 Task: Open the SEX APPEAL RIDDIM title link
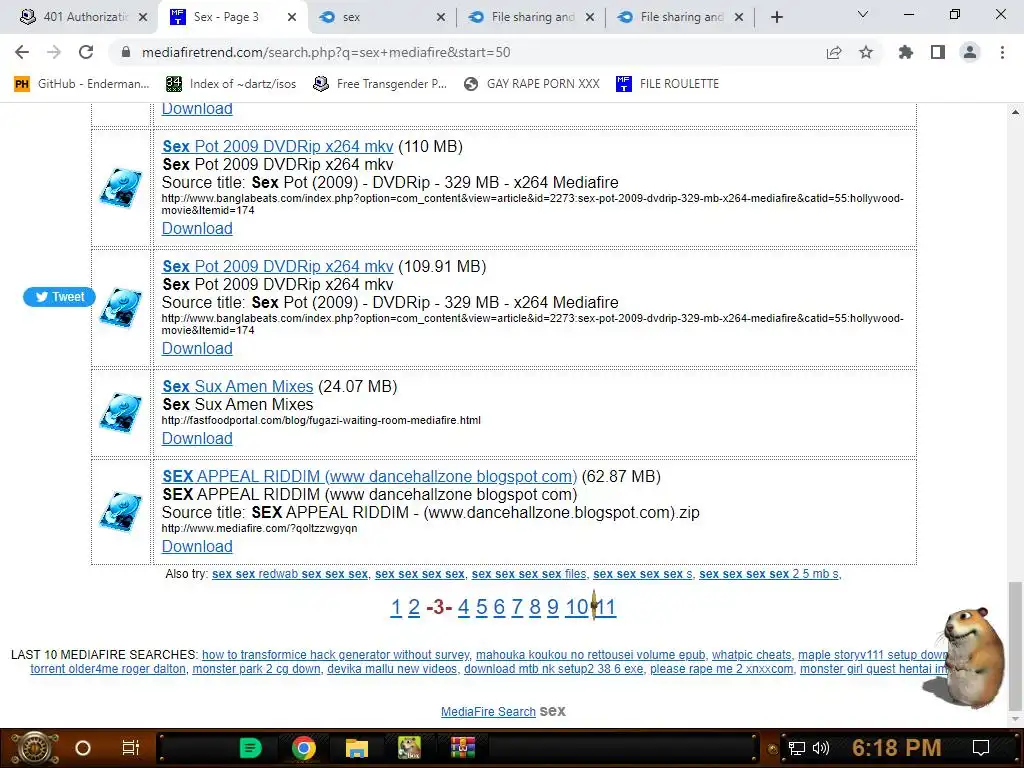point(370,477)
